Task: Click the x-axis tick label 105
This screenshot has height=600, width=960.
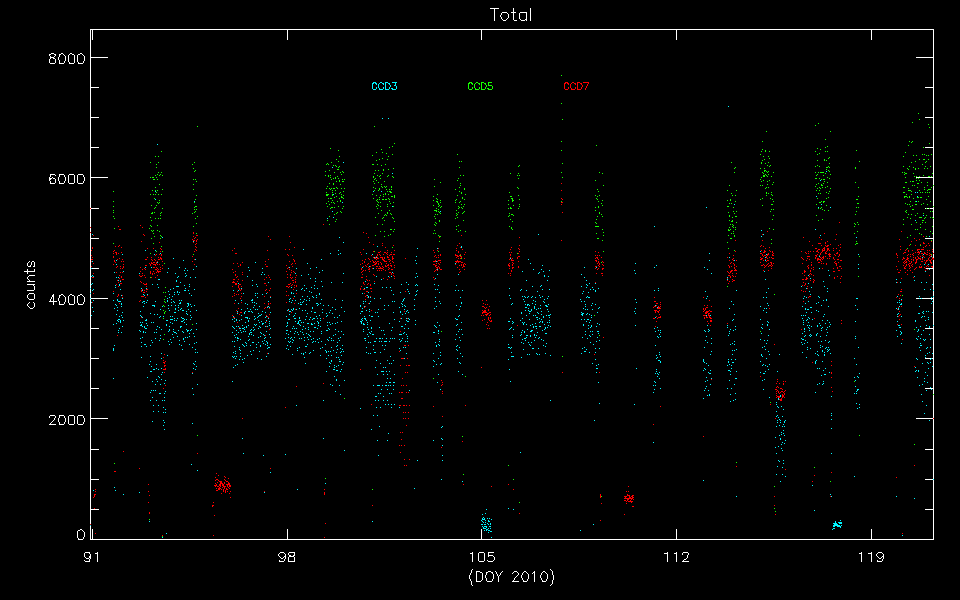Action: coord(481,557)
